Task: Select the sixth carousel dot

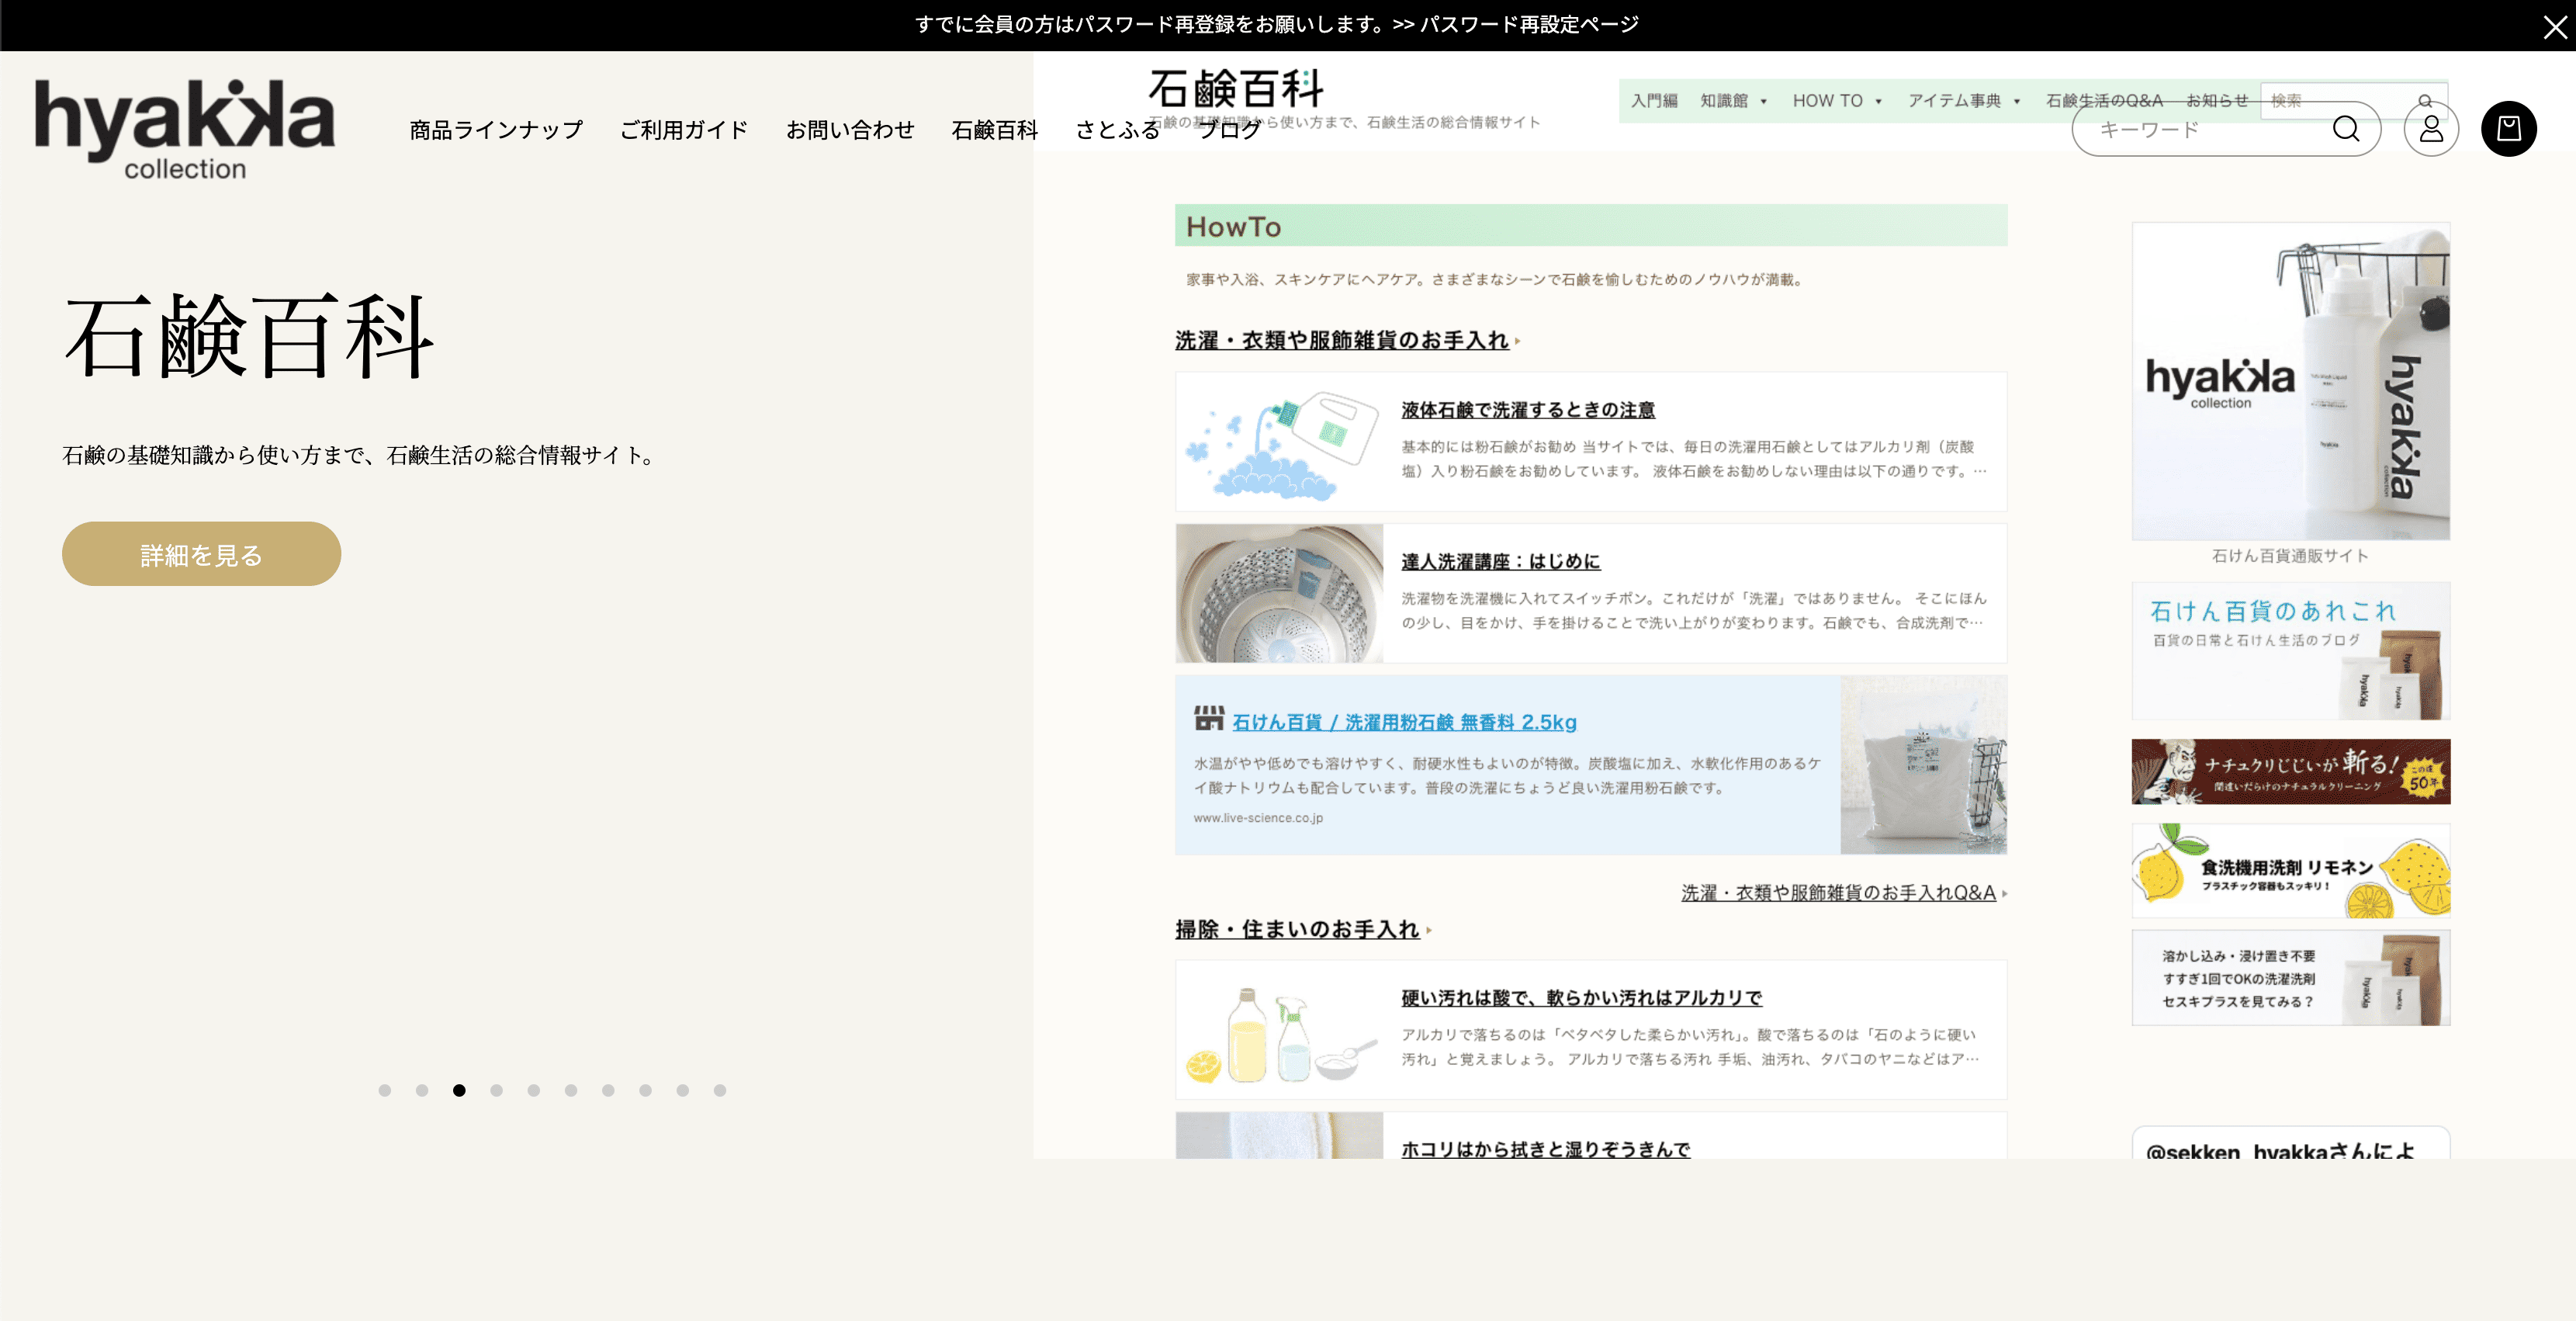Action: [x=571, y=1090]
